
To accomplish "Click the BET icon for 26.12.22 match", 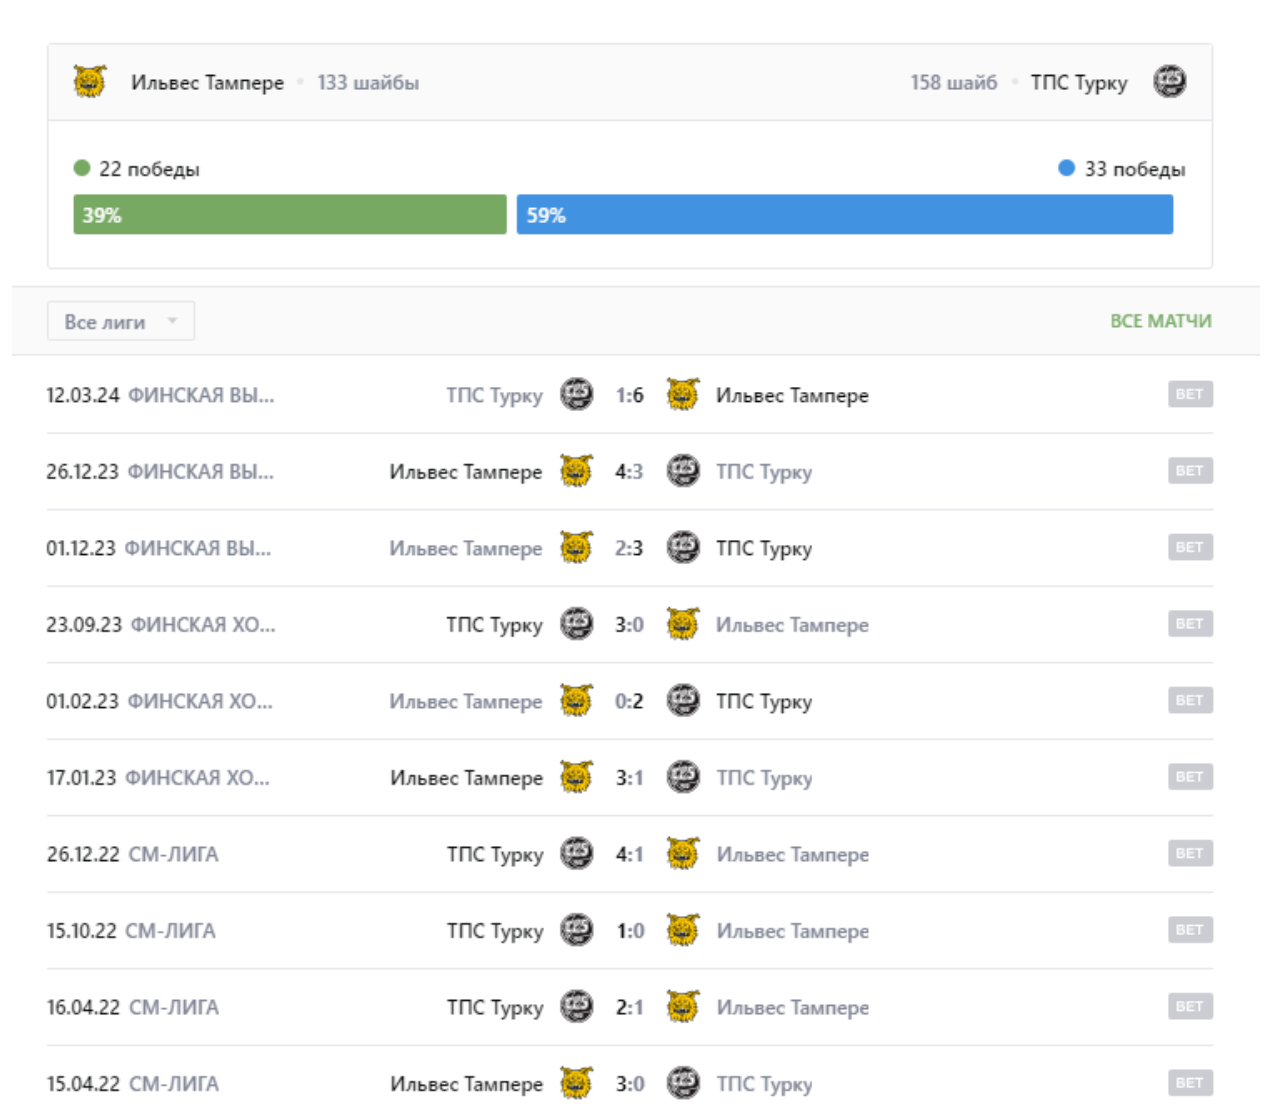I will [1190, 853].
